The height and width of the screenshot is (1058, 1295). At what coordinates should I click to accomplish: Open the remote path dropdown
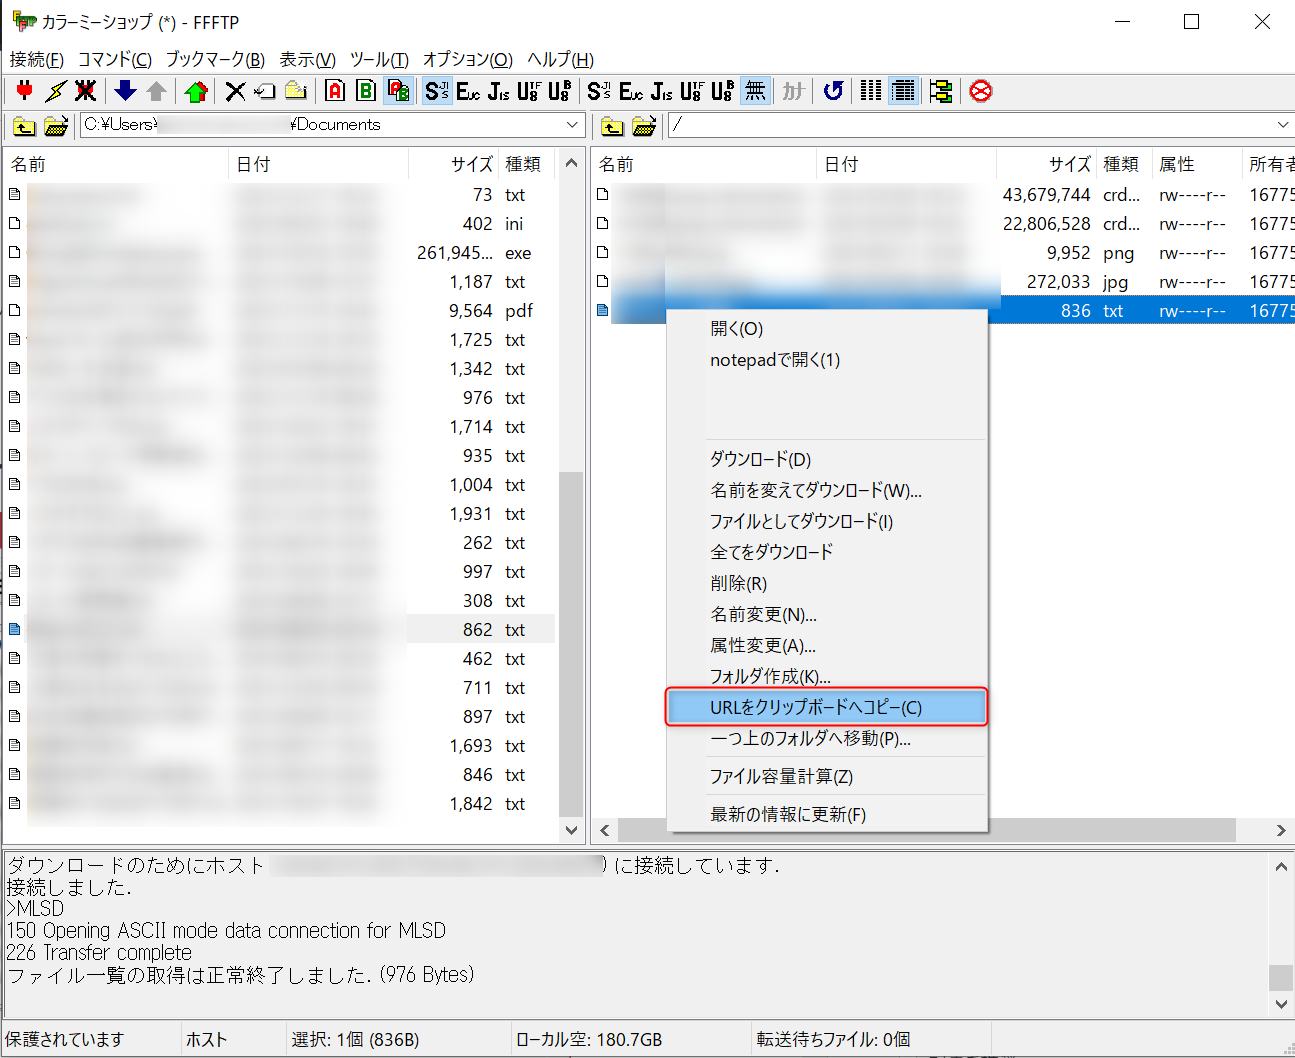point(1283,125)
